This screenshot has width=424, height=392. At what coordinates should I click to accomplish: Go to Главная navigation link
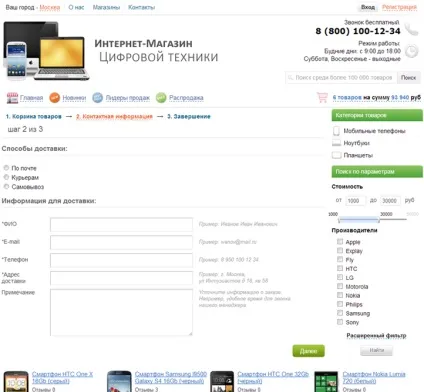32,98
